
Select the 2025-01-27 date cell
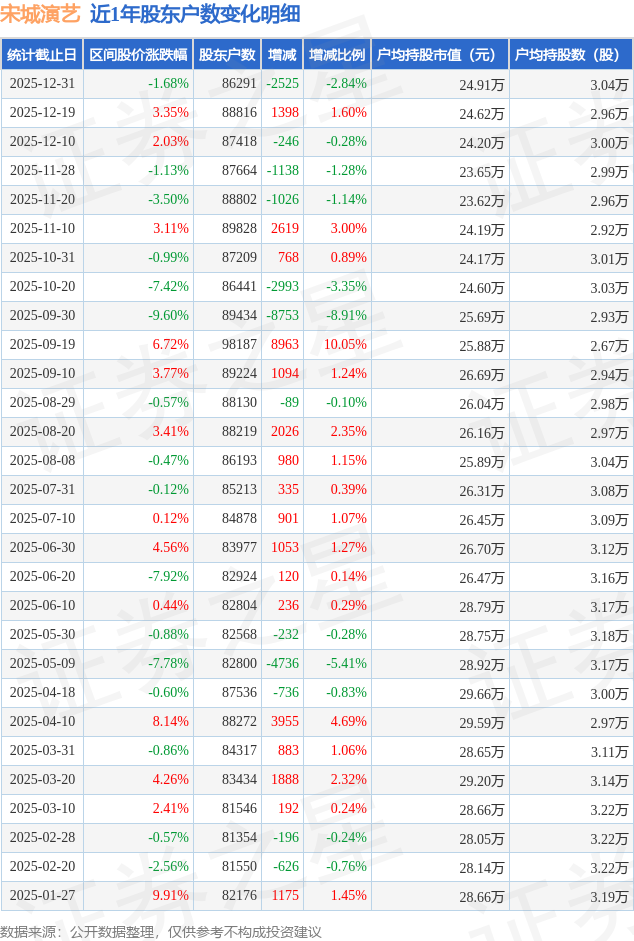[43, 896]
